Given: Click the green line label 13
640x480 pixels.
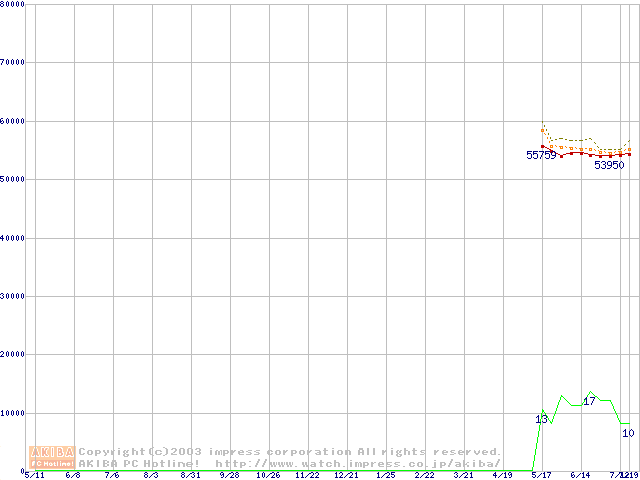Looking at the screenshot, I should click(541, 420).
